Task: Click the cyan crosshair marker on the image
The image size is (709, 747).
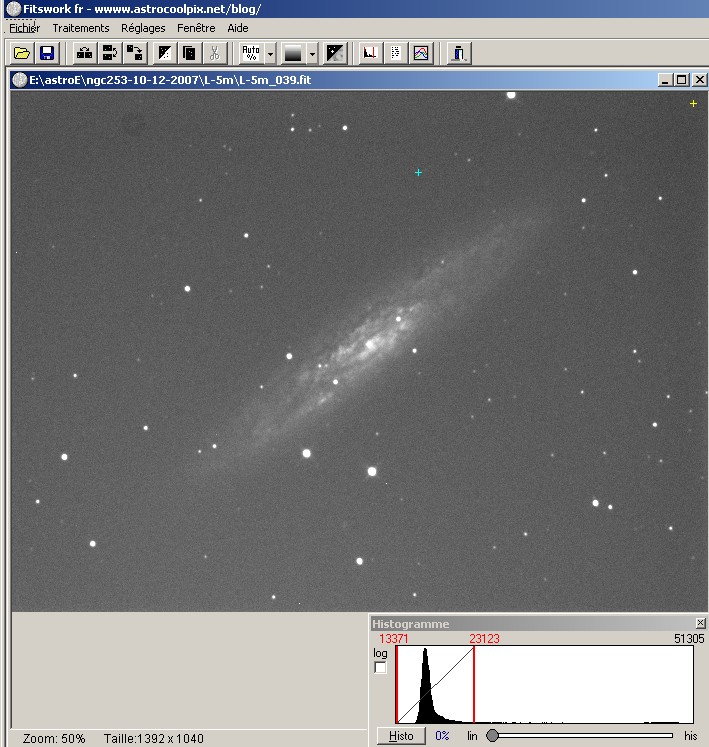Action: 418,172
